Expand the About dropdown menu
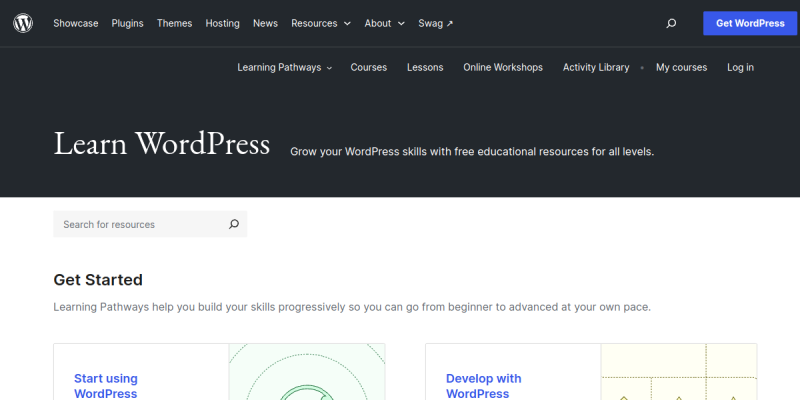Viewport: 800px width, 400px height. pos(385,23)
